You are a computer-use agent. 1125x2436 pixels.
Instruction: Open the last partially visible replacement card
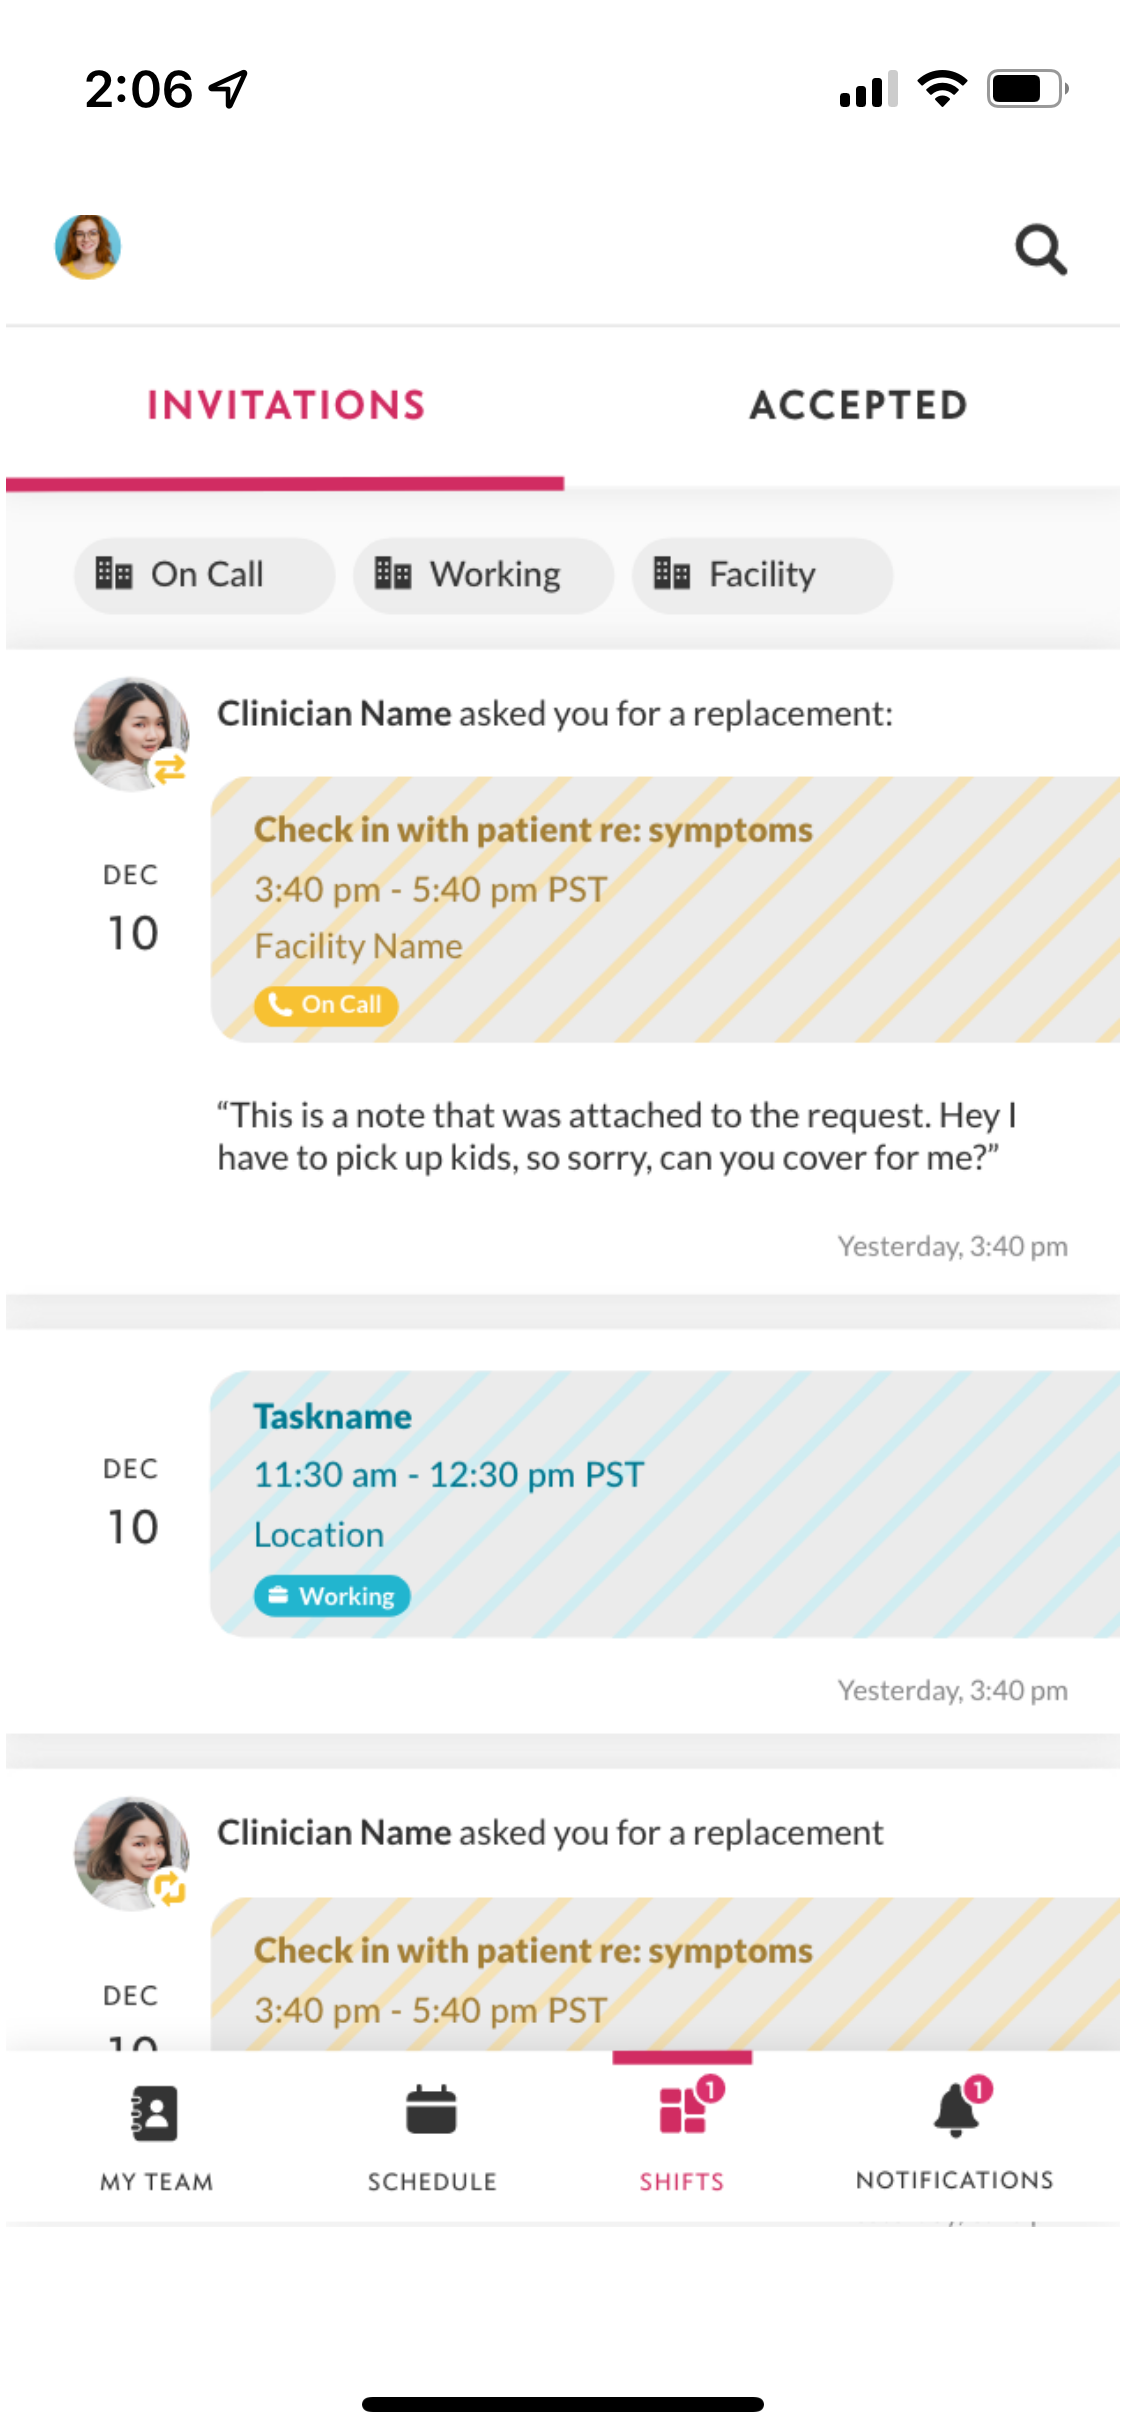[x=664, y=1975]
